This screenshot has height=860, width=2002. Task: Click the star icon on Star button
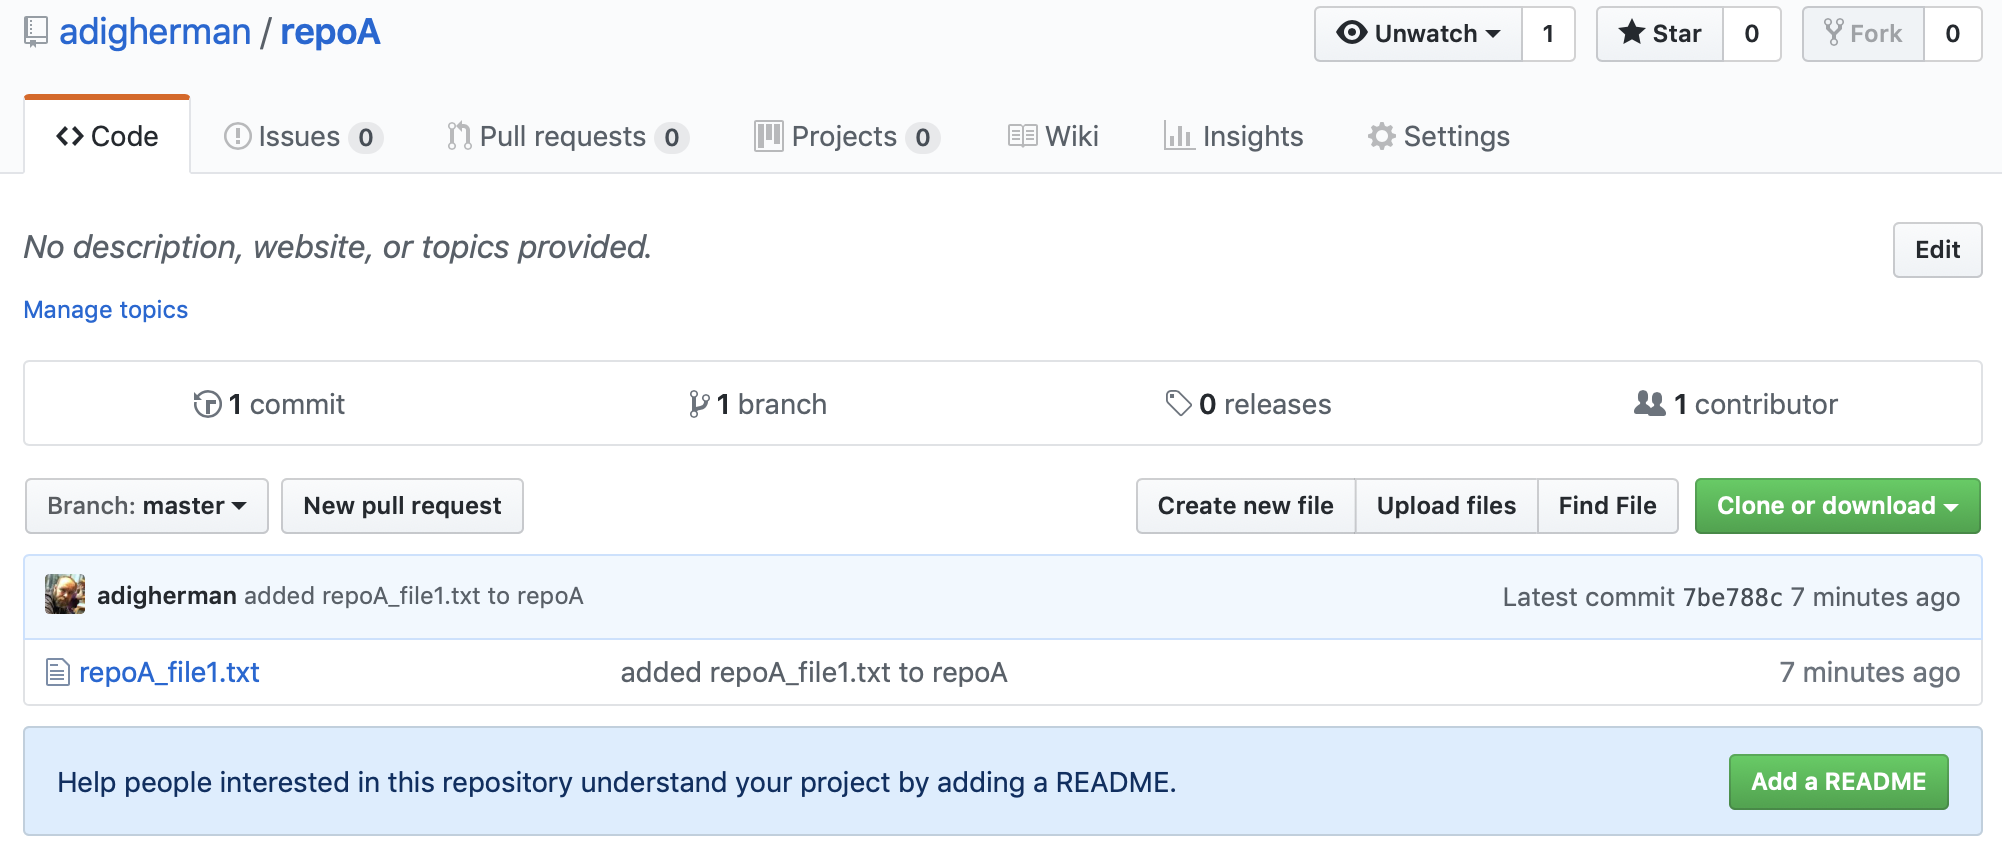point(1632,33)
